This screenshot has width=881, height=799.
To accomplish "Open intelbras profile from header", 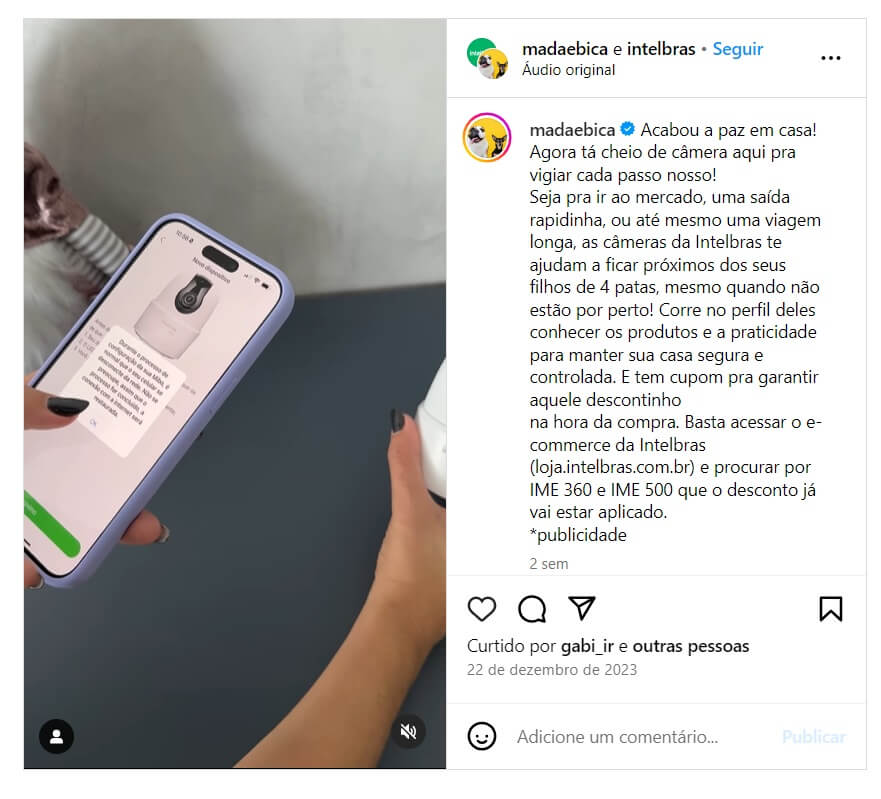I will pyautogui.click(x=661, y=49).
